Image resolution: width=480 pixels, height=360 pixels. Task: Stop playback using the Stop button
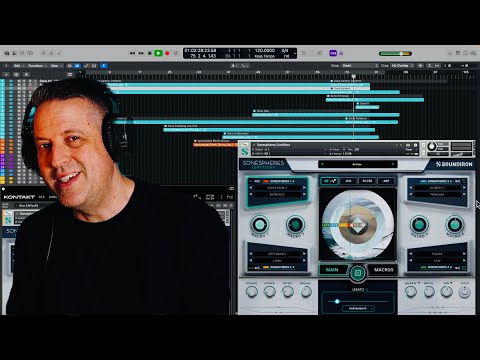(150, 53)
